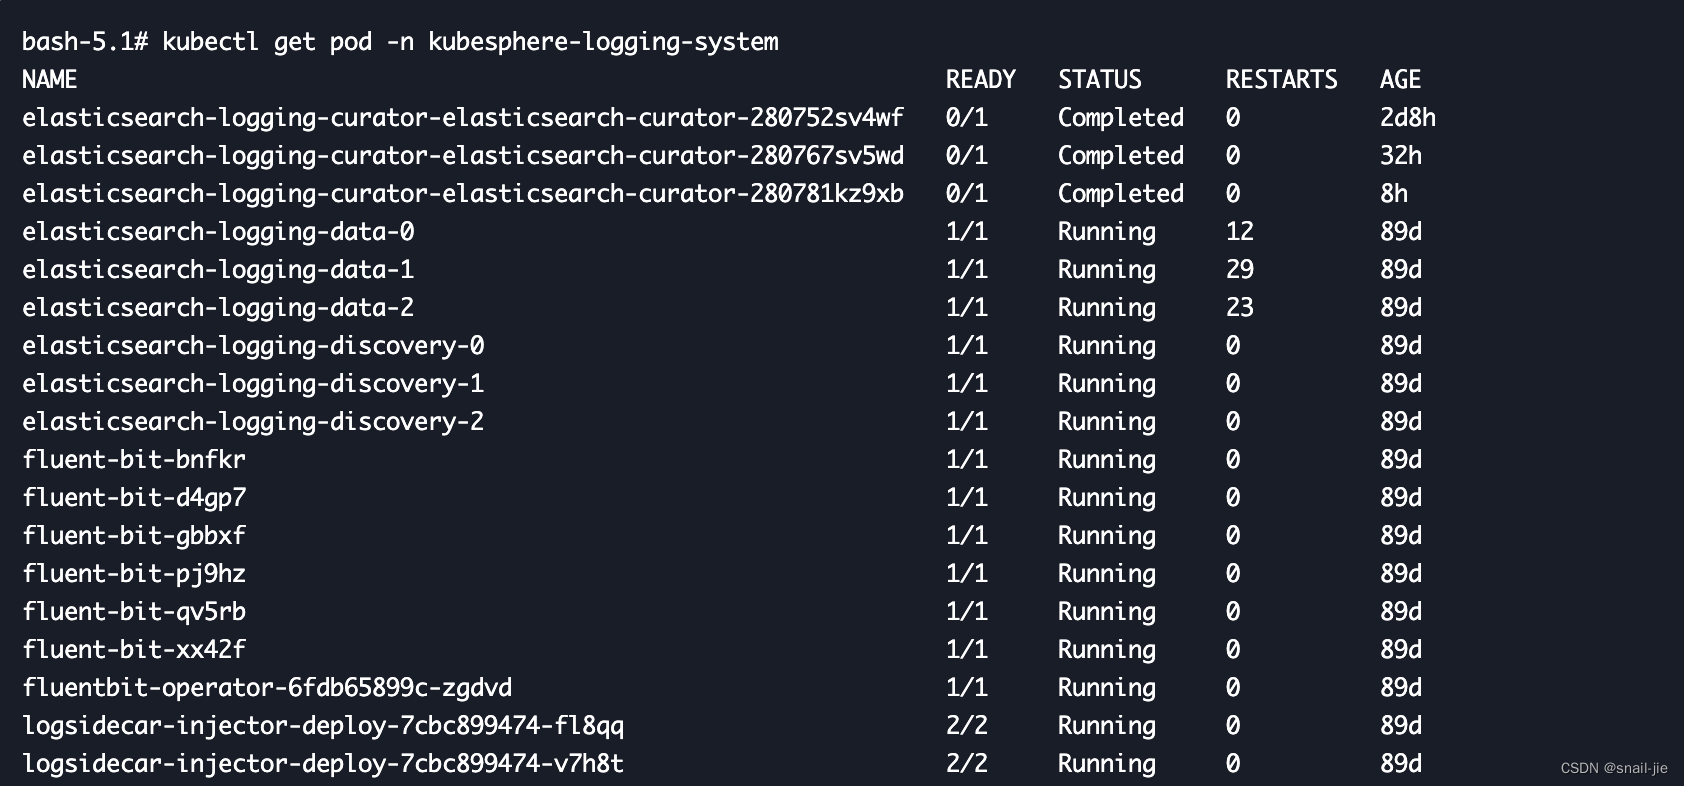This screenshot has height=786, width=1684.
Task: Click restart count 0 of fluent-bit-gbbxf
Action: click(x=1233, y=536)
